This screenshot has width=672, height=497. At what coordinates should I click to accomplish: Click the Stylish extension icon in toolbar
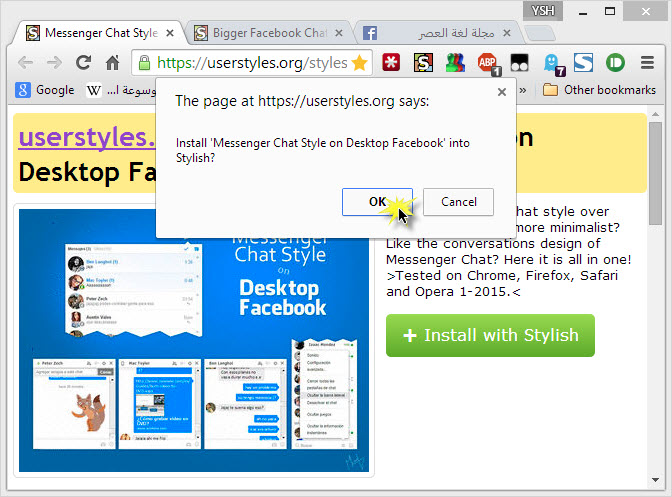point(423,63)
